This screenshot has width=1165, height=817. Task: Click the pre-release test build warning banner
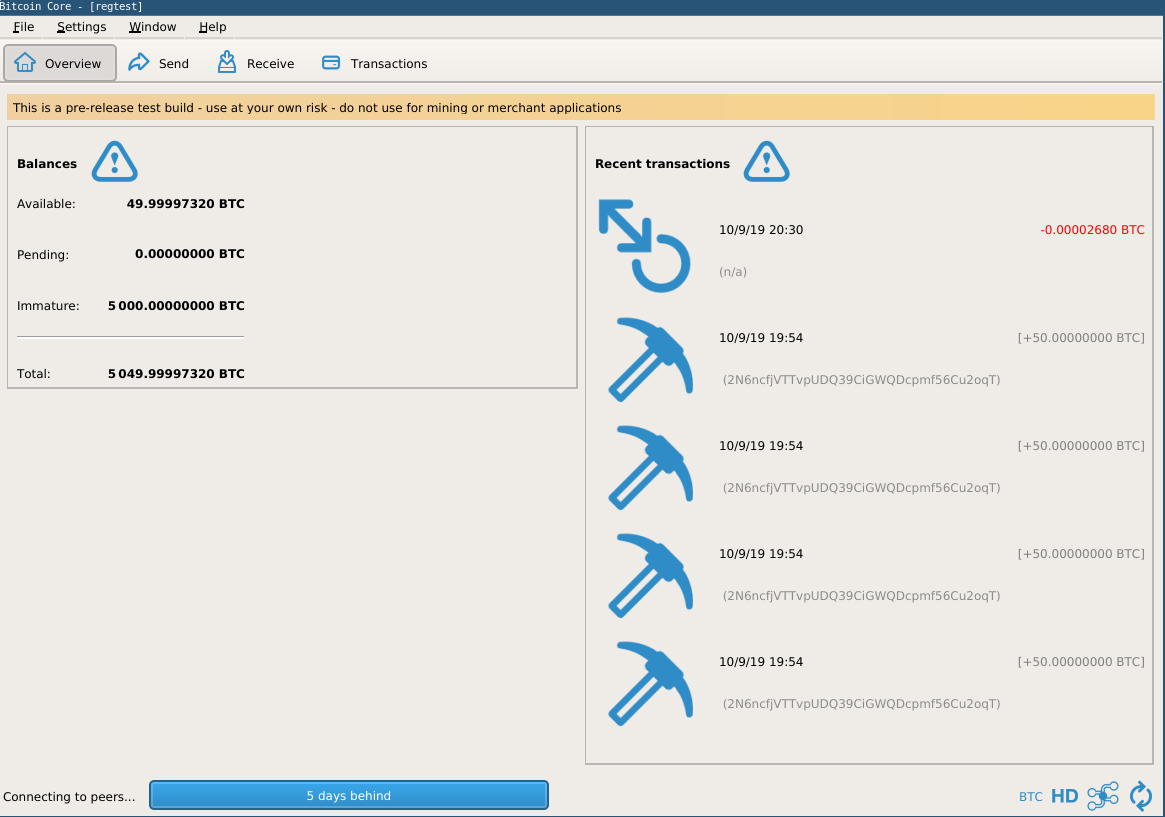(x=581, y=108)
